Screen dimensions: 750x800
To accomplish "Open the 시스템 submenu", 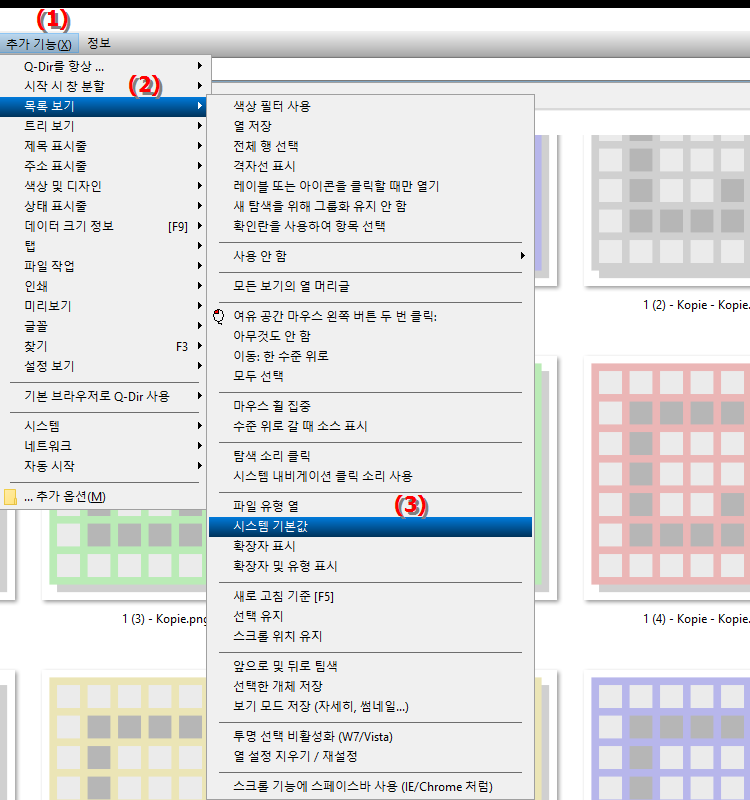I will (x=105, y=426).
